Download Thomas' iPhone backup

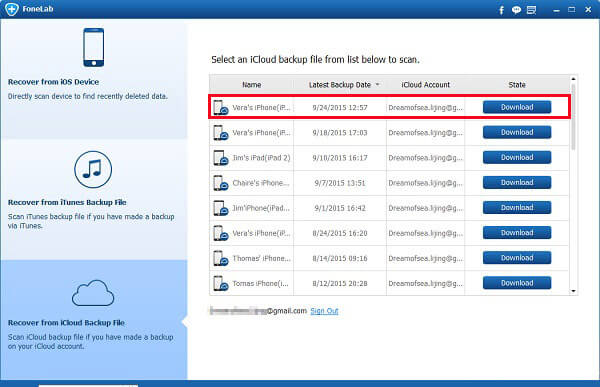[x=517, y=258]
